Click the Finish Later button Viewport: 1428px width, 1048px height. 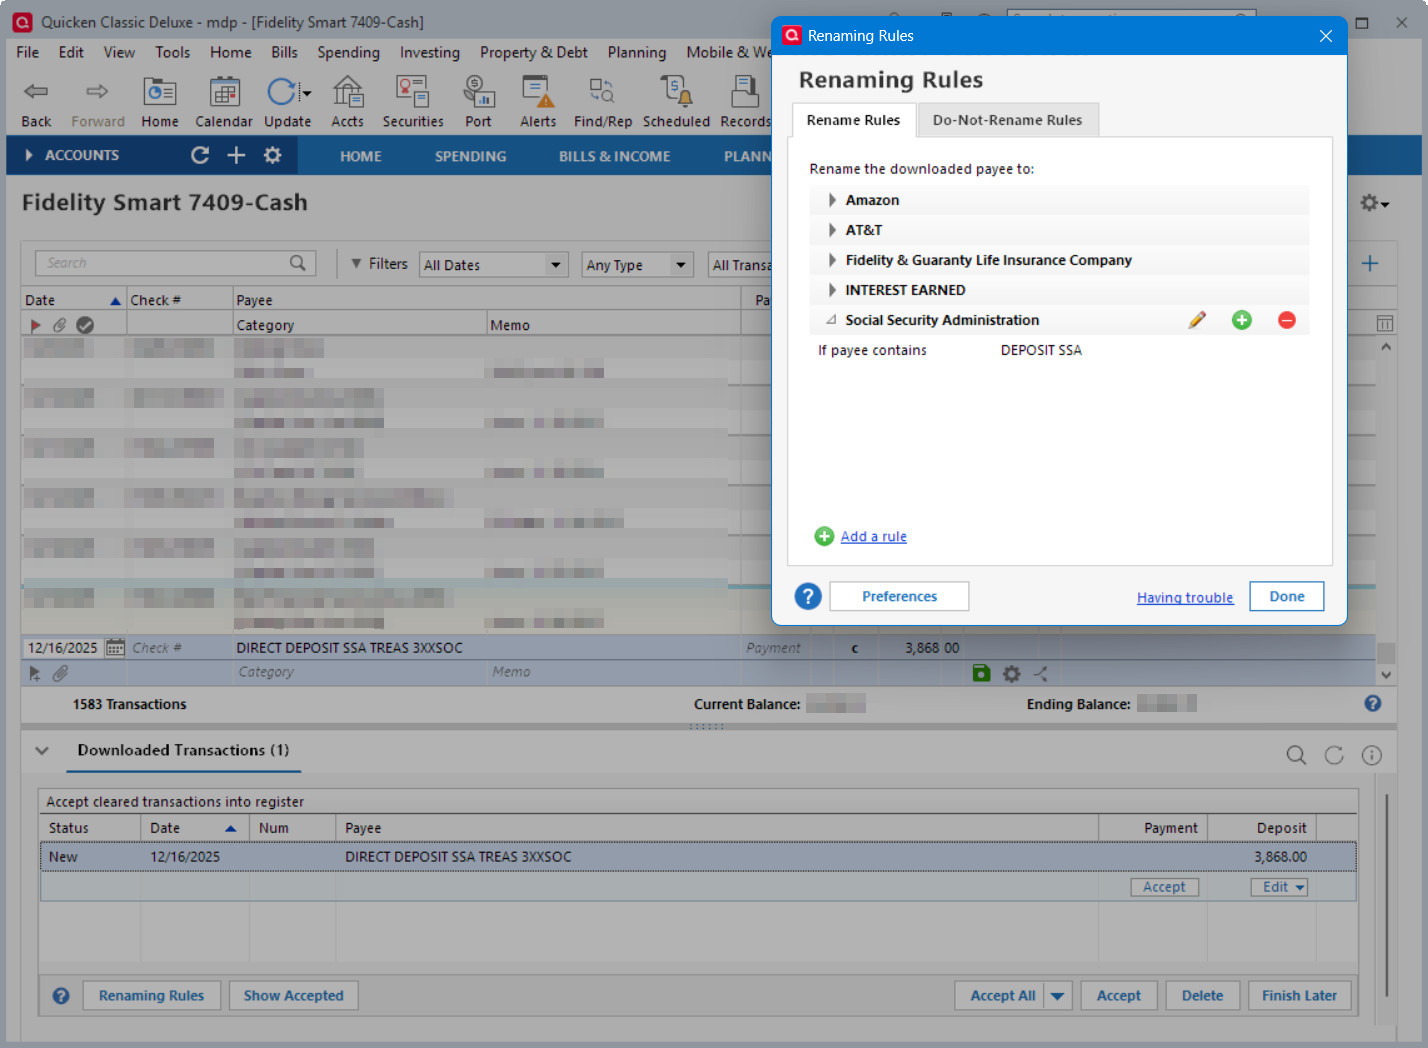pos(1300,996)
